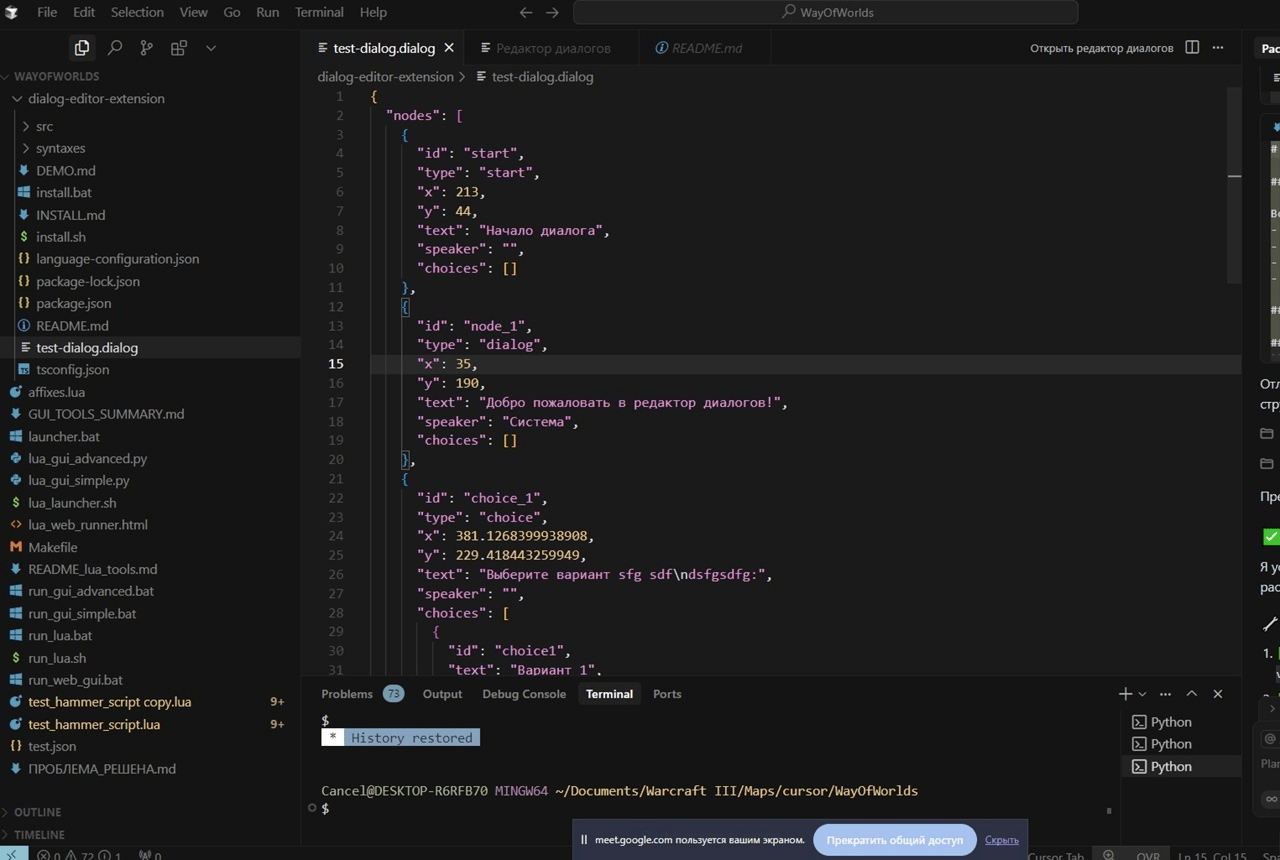
Task: Click the WayOfWorlds search bar
Action: [825, 13]
